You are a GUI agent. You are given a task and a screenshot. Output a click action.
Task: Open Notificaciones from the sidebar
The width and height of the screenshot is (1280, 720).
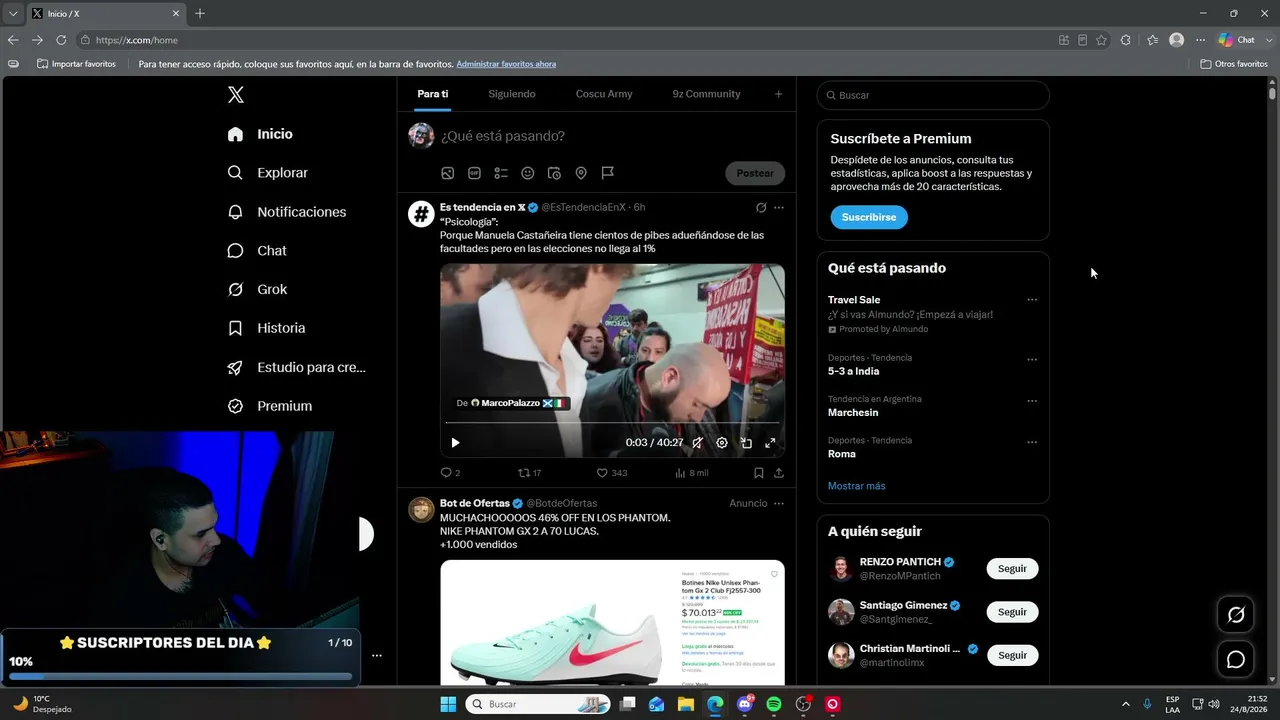pyautogui.click(x=287, y=212)
